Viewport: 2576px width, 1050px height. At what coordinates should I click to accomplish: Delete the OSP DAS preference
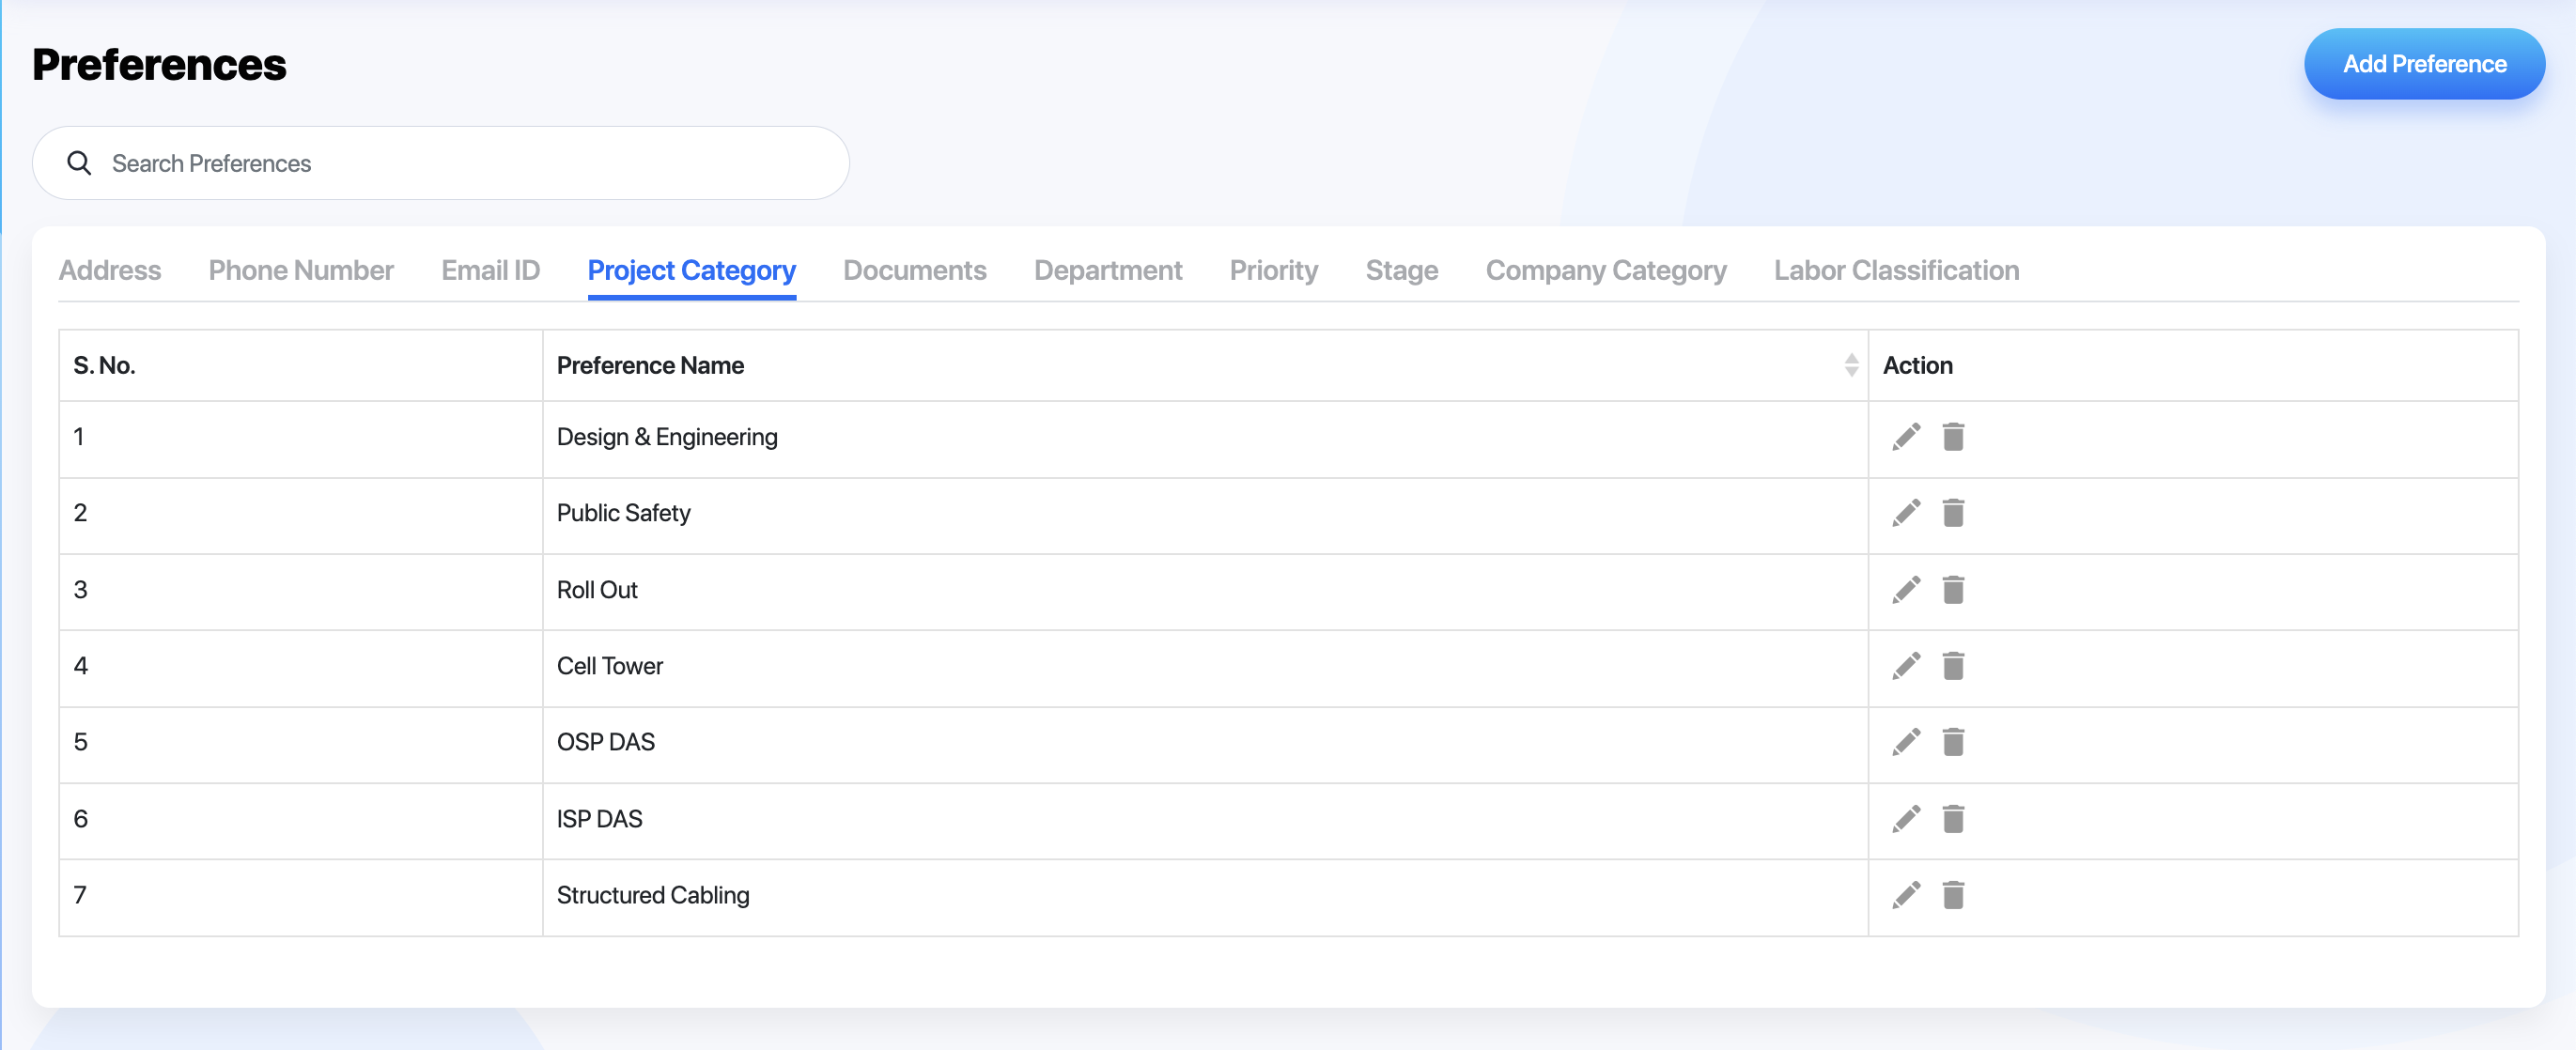coord(1953,742)
